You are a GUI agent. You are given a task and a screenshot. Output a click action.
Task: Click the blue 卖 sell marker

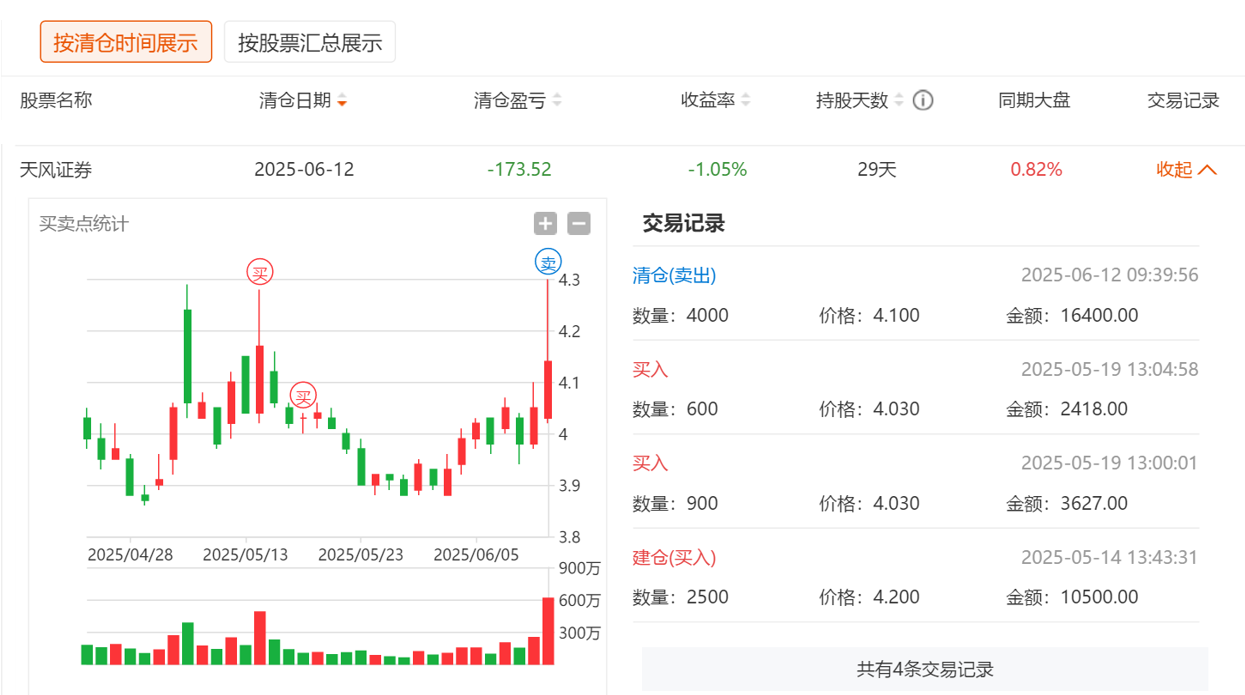tap(548, 263)
